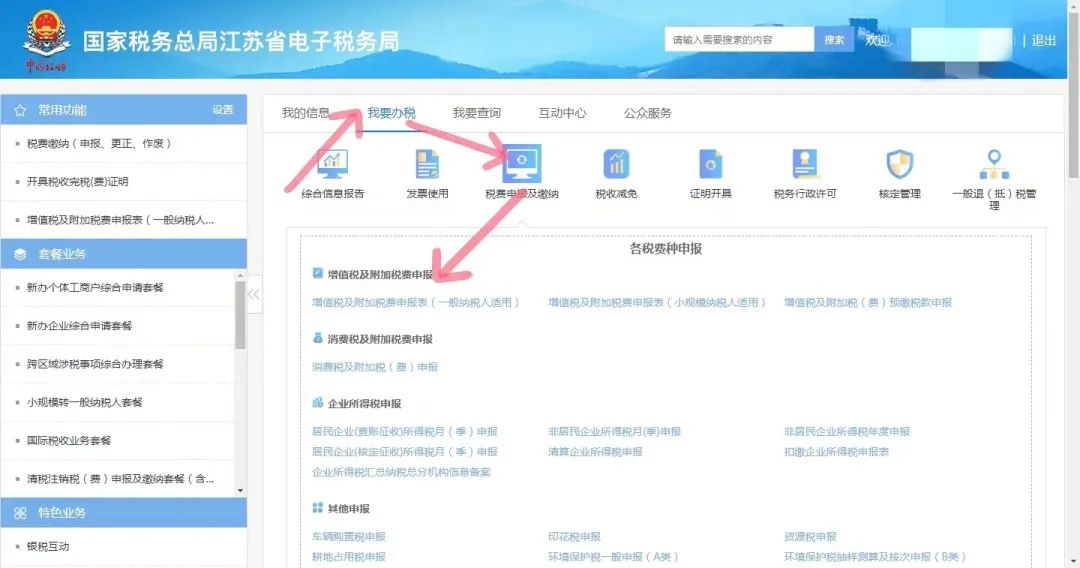Open 资源税申报
This screenshot has height=568, width=1080.
click(x=810, y=536)
